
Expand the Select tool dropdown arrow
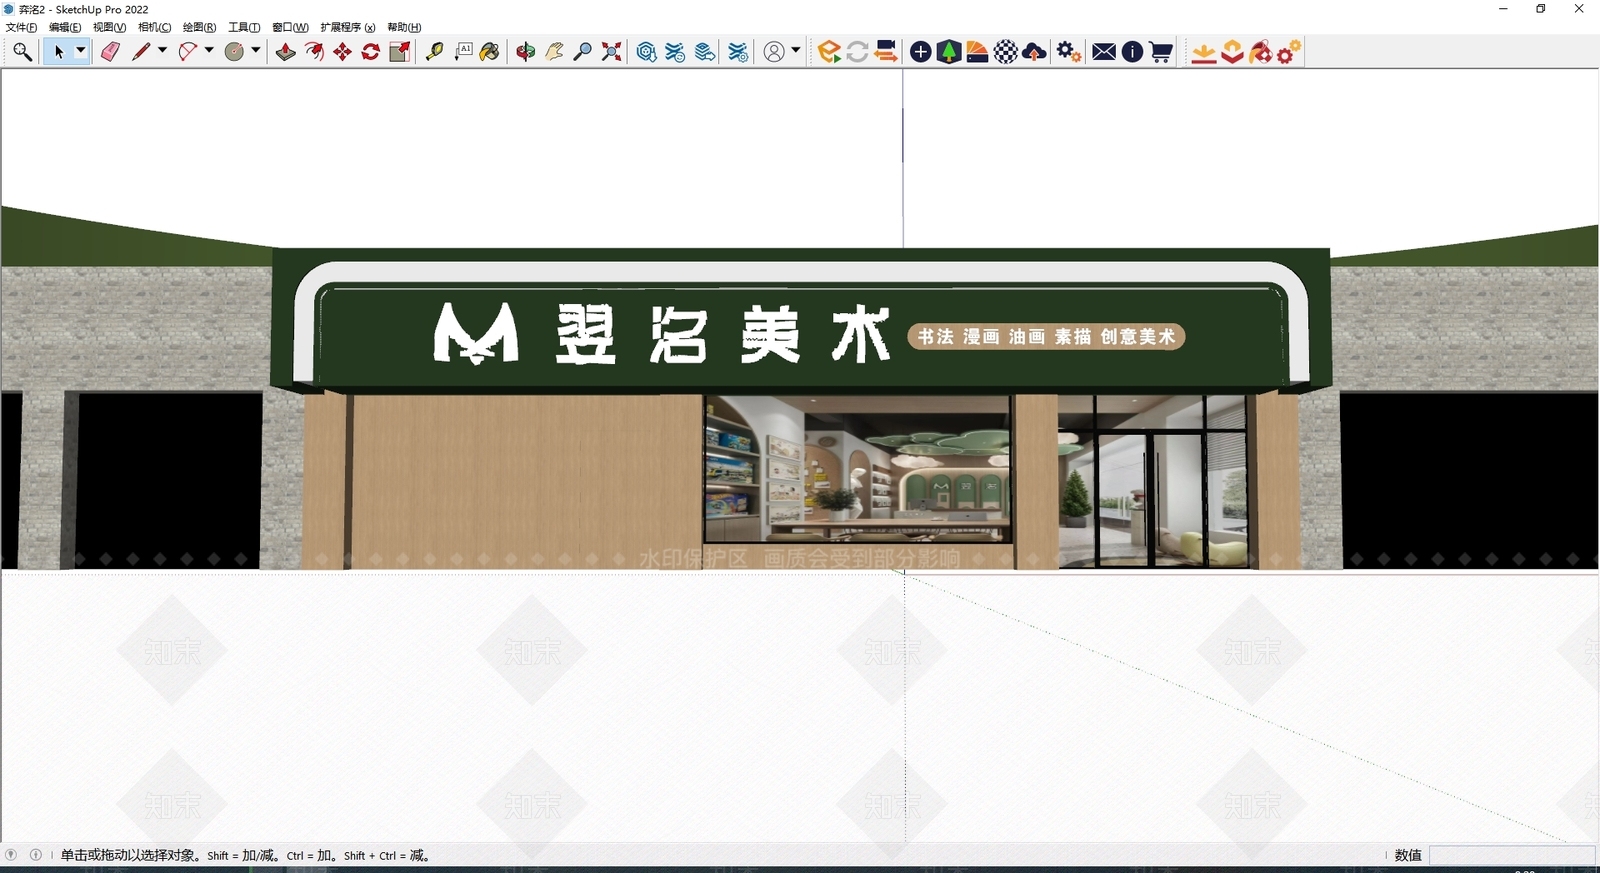tap(81, 51)
